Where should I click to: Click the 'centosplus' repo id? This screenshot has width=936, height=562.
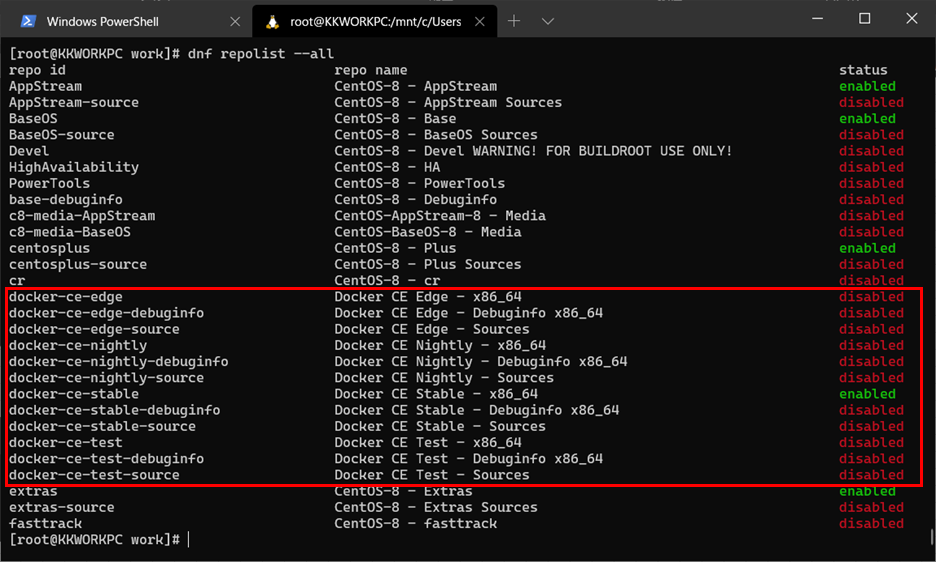click(49, 248)
